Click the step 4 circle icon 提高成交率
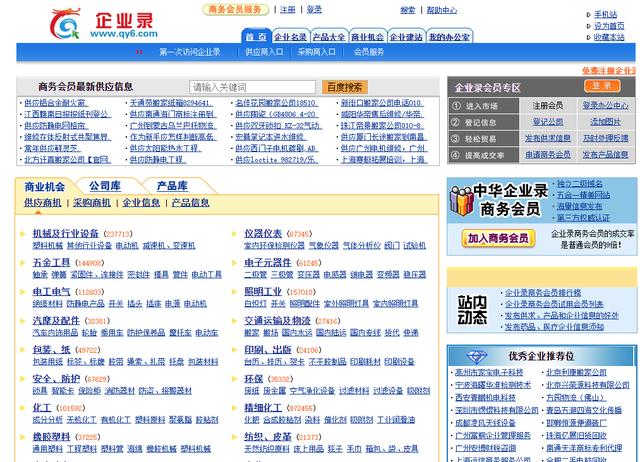 pyautogui.click(x=456, y=155)
